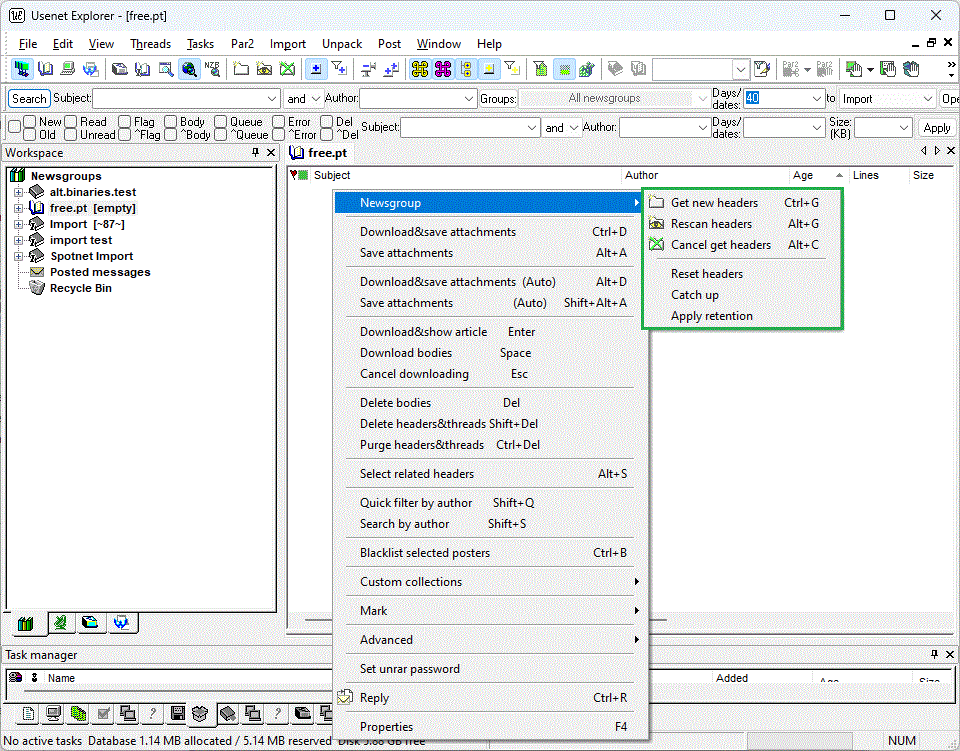Click the Cancel get headers icon

point(656,245)
